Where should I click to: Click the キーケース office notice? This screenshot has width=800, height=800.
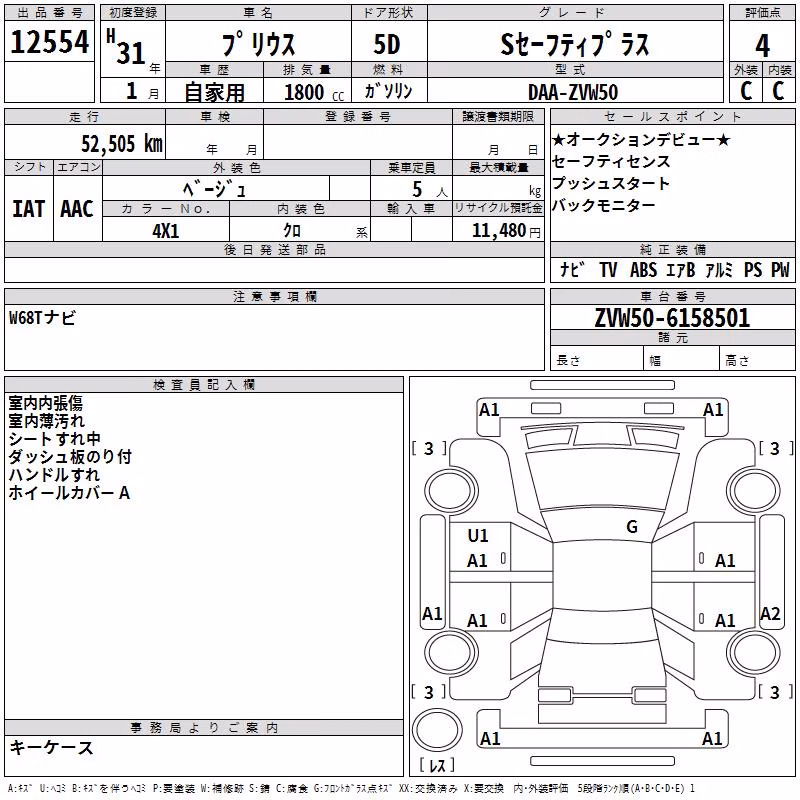pos(52,747)
